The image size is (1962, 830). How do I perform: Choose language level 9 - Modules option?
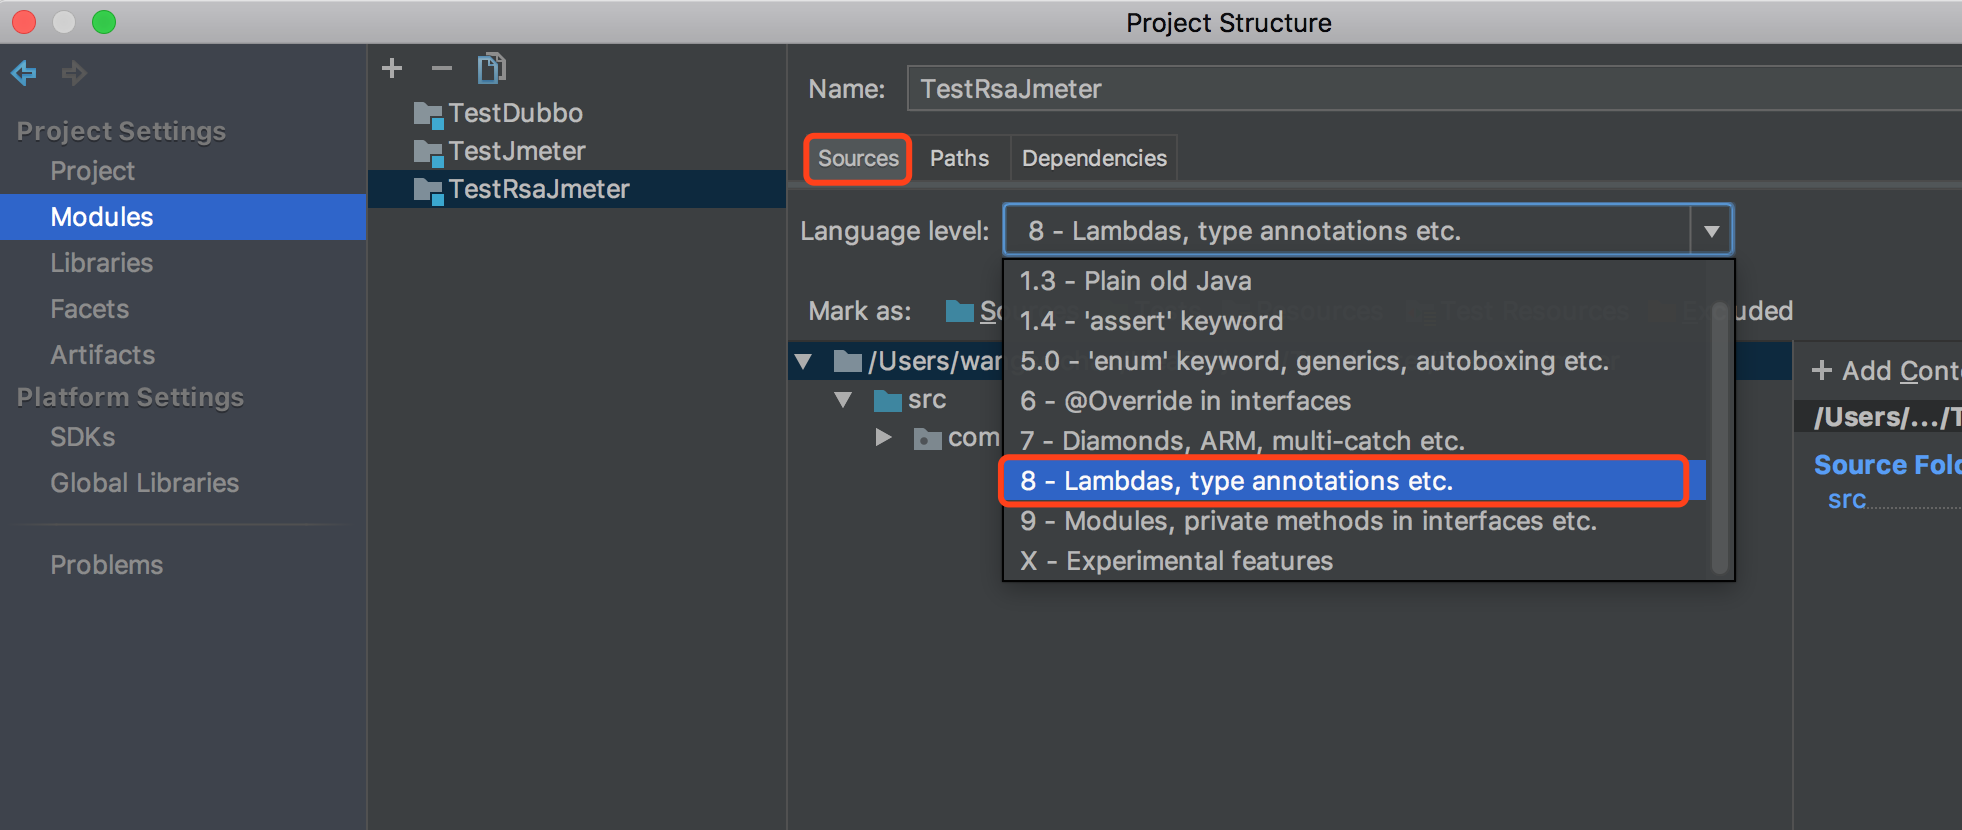1308,521
